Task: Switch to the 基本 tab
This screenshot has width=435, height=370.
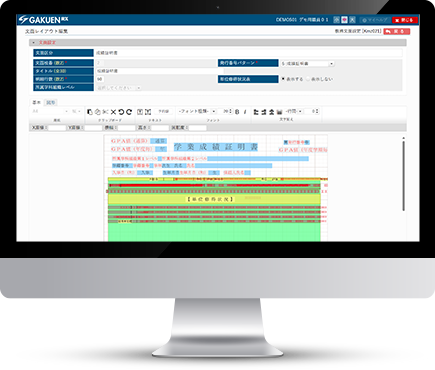Action: click(36, 102)
